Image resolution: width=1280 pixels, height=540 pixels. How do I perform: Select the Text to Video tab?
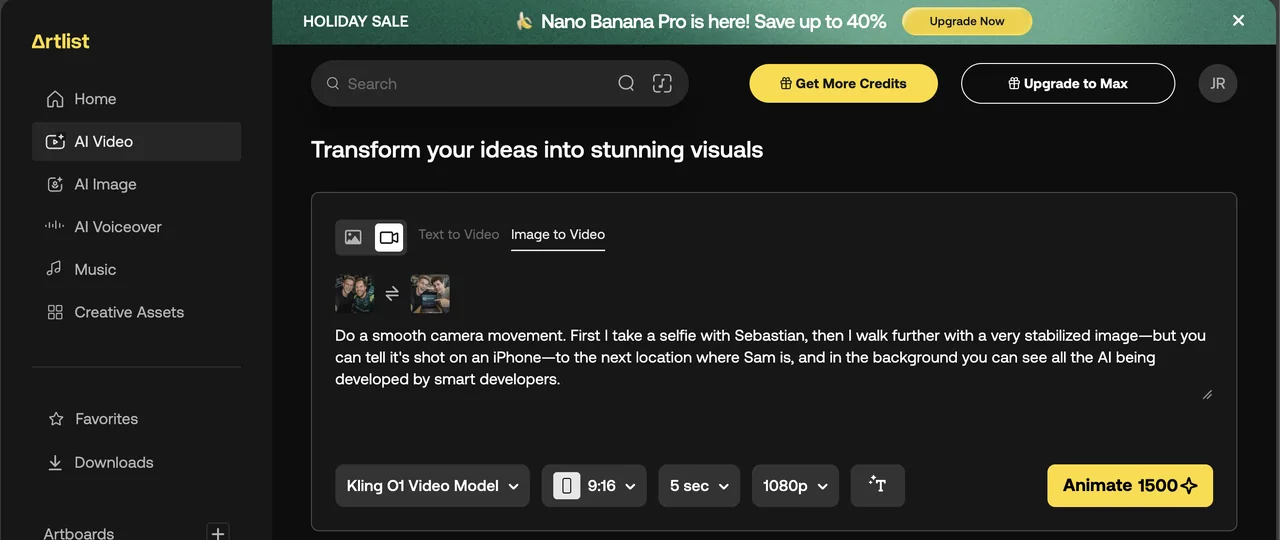(458, 234)
